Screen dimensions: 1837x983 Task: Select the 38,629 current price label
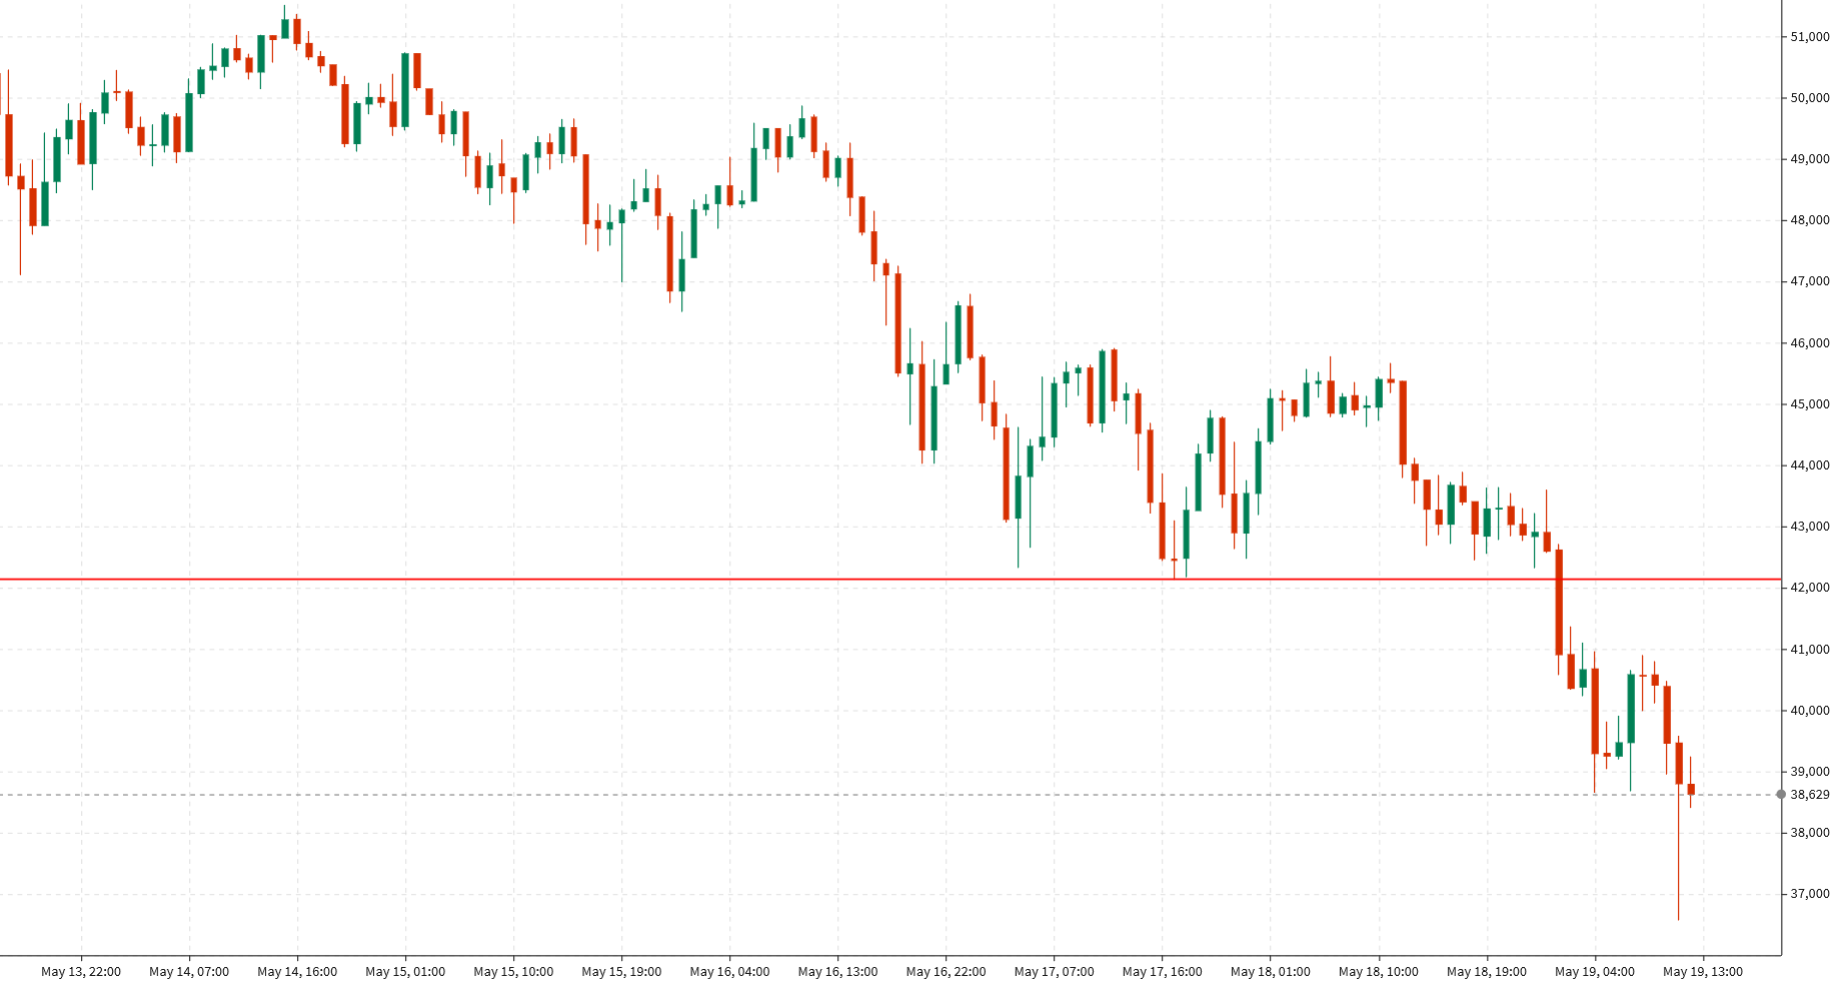coord(1810,795)
